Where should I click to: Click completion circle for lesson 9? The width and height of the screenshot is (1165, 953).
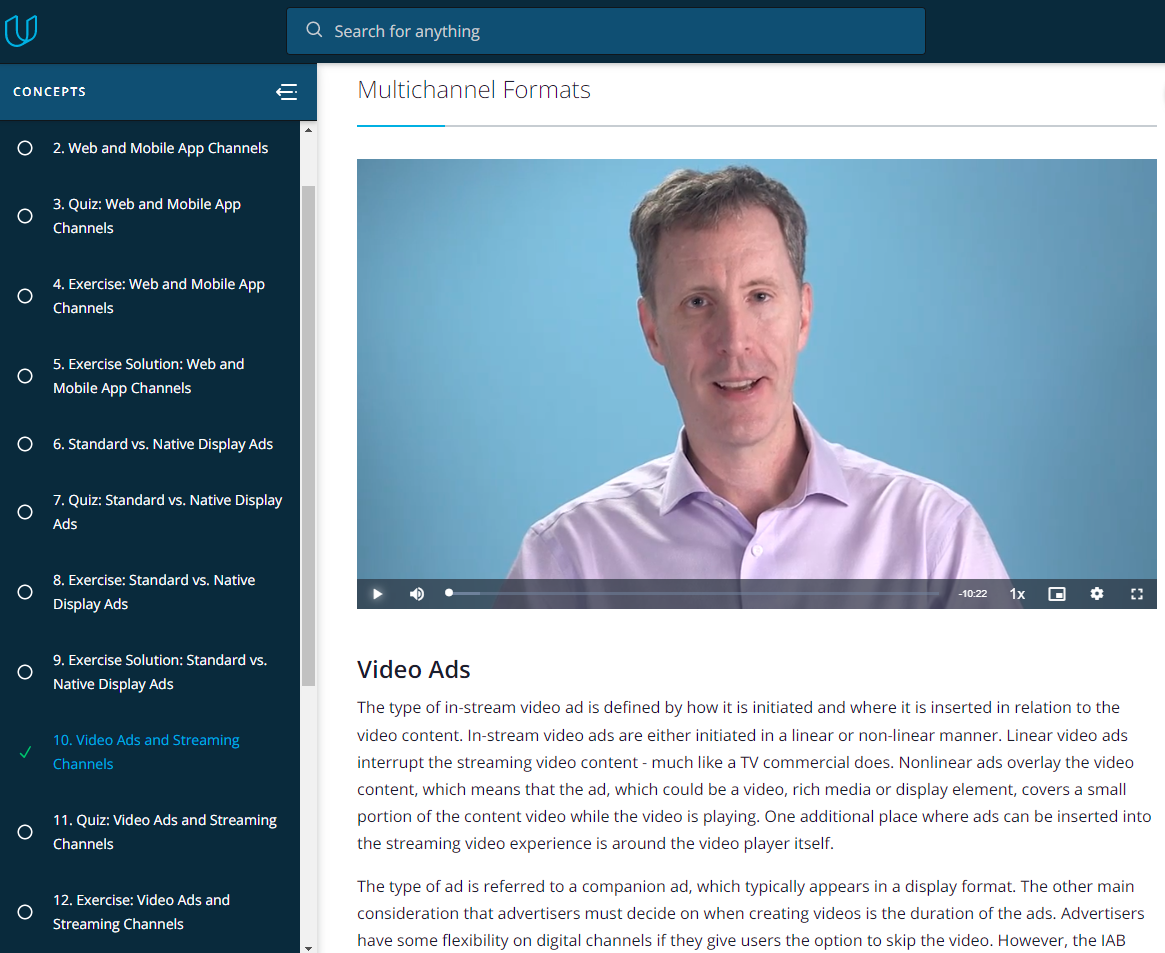click(25, 671)
